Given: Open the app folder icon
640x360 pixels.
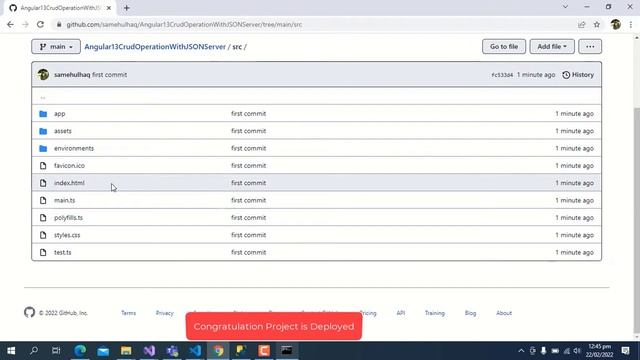Looking at the screenshot, I should pyautogui.click(x=43, y=114).
